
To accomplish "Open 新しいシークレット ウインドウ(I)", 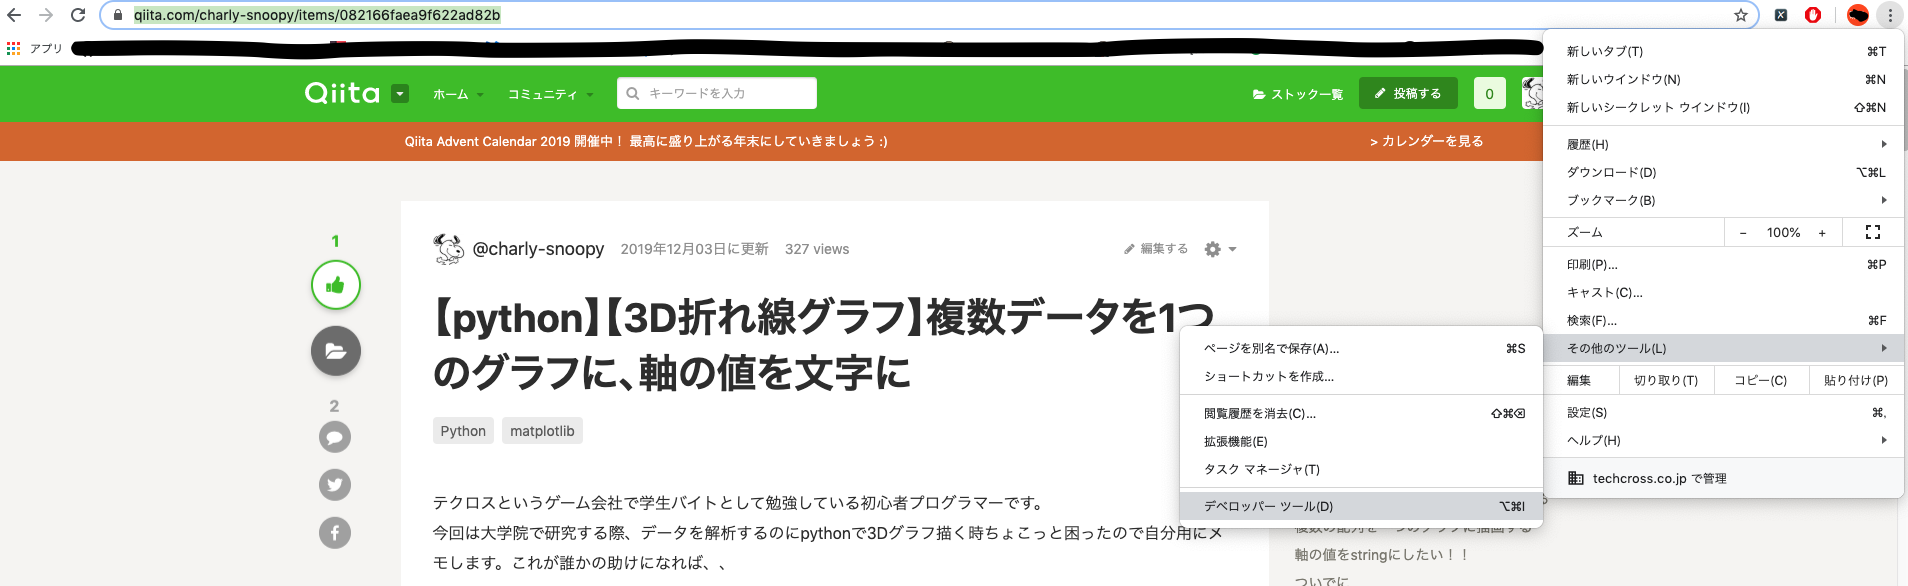I will point(1723,107).
